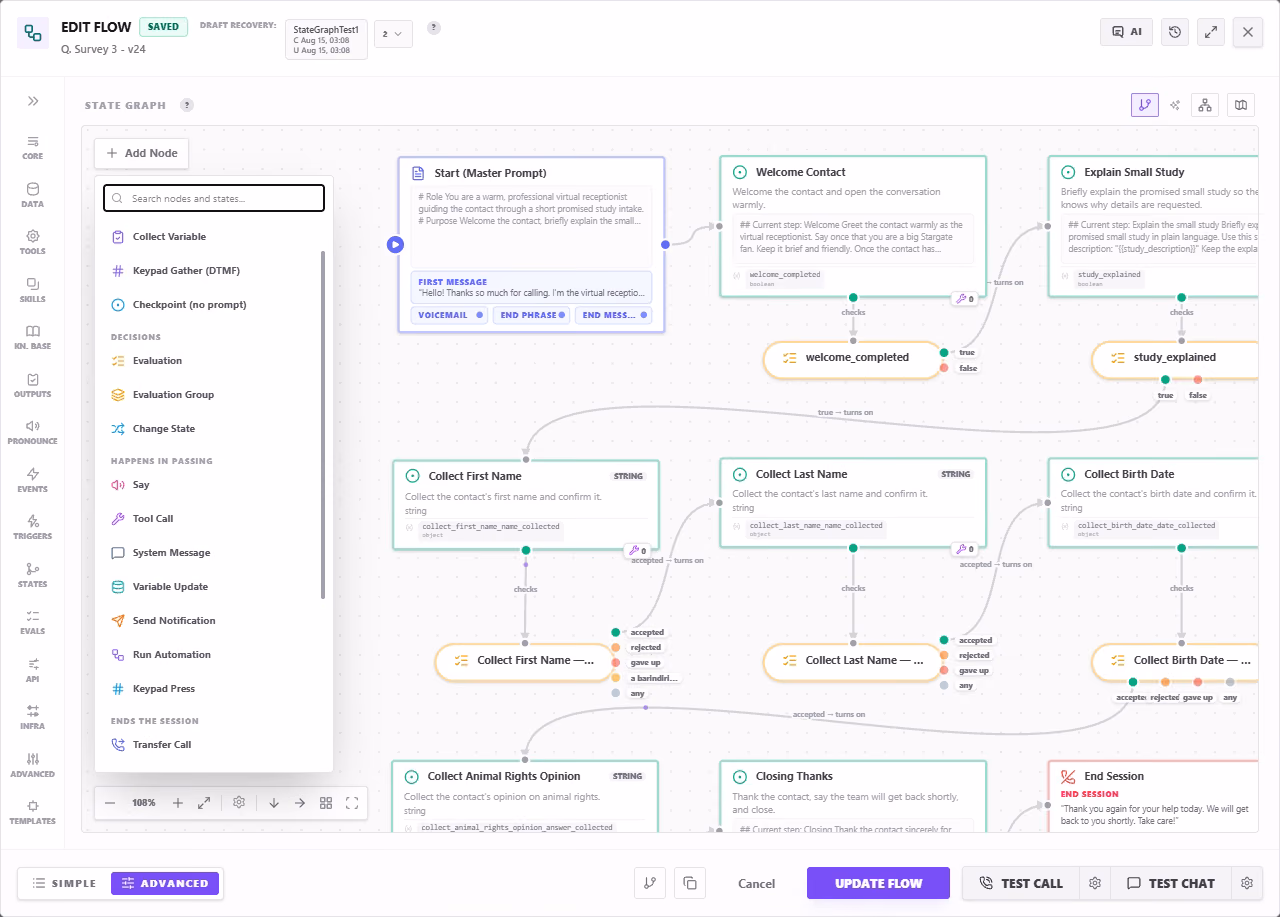Open the Tools sidebar section

(33, 242)
